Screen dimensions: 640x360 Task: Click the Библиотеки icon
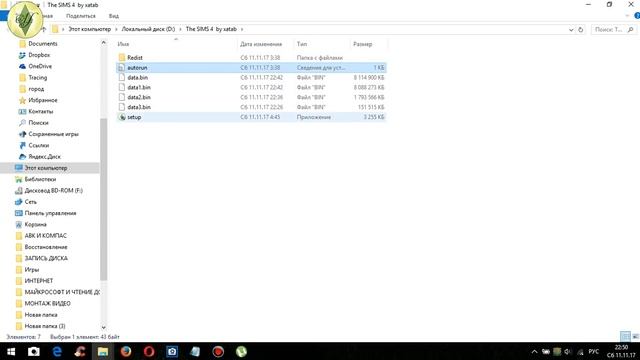(x=19, y=179)
